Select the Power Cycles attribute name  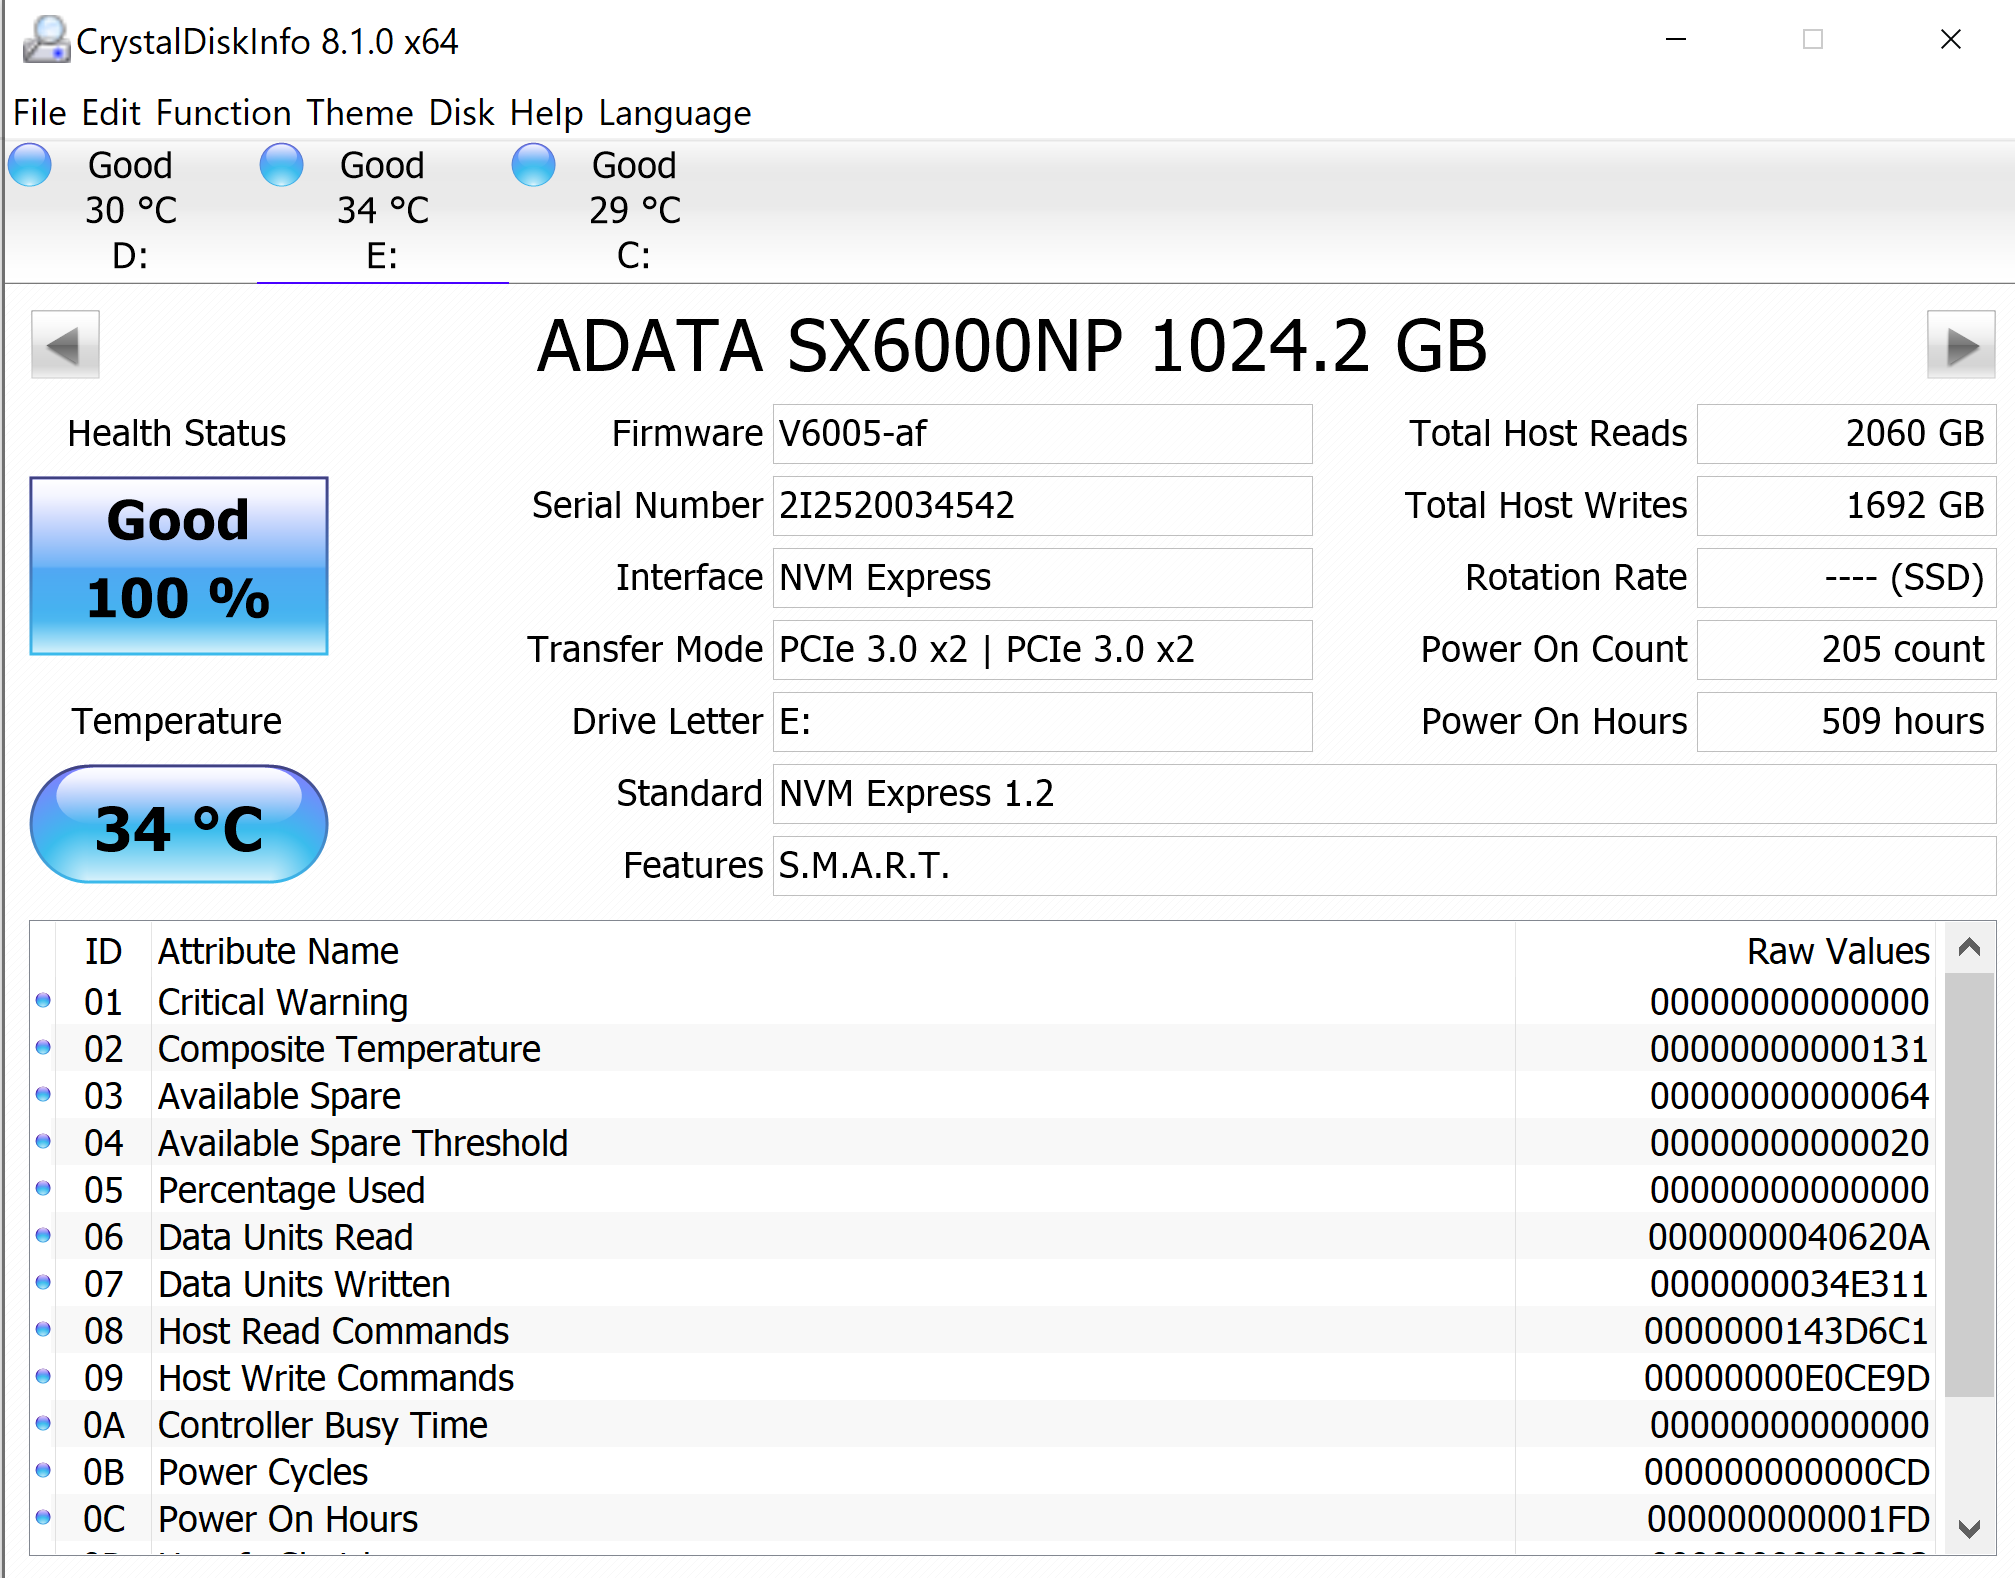coord(263,1472)
